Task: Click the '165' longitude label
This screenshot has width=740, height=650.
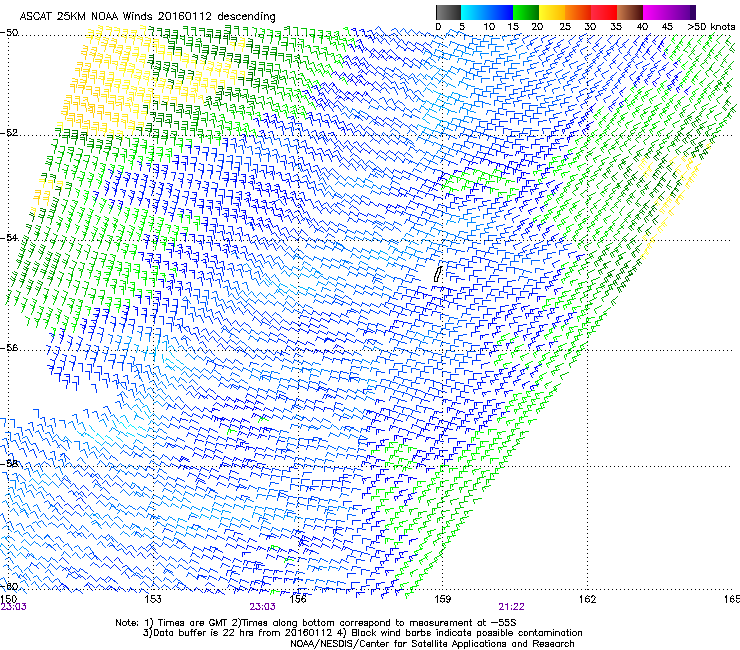Action: [x=732, y=599]
